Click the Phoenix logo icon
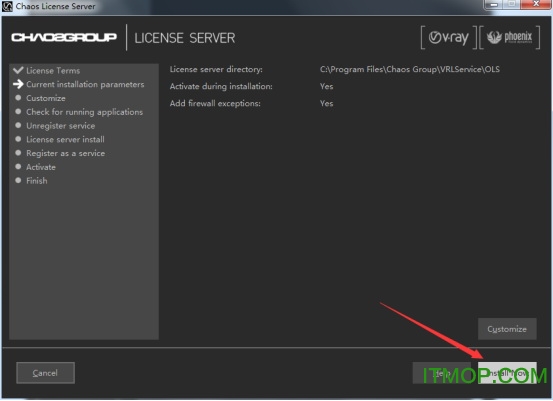Viewport: 553px width, 401px height. click(510, 37)
